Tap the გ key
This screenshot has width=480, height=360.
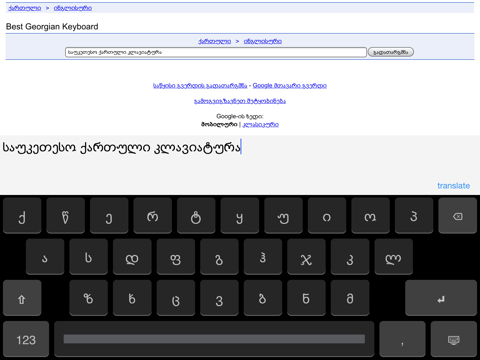(219, 257)
